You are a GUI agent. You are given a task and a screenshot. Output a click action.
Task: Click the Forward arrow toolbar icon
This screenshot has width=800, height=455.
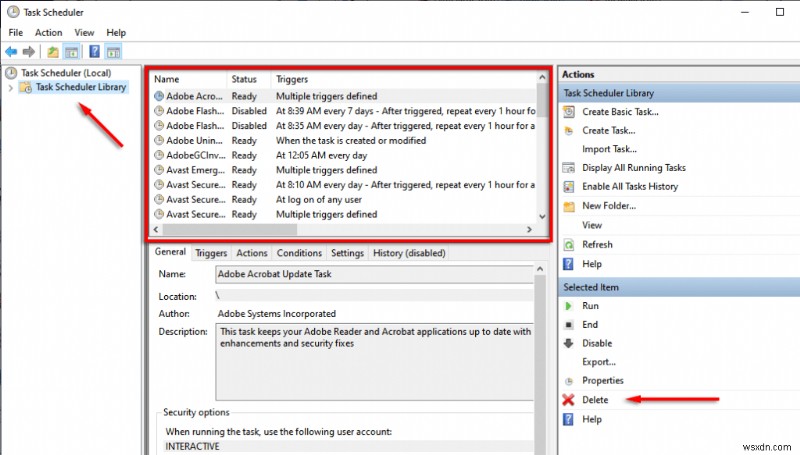click(x=29, y=52)
